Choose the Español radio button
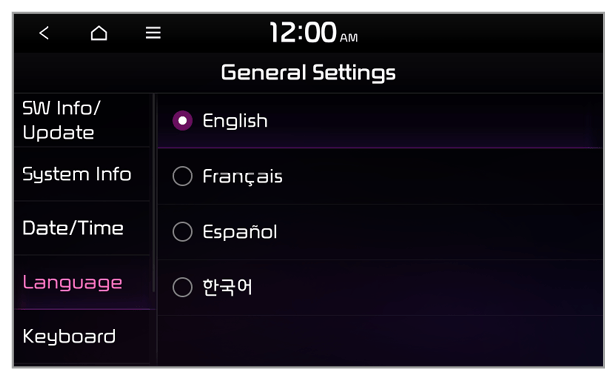The width and height of the screenshot is (615, 378). [x=182, y=232]
